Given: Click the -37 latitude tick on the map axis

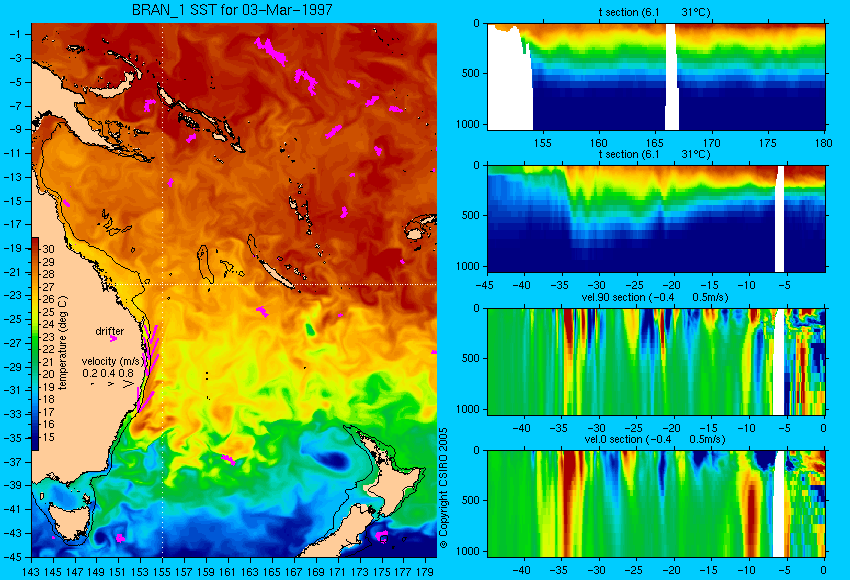Looking at the screenshot, I should (14, 462).
